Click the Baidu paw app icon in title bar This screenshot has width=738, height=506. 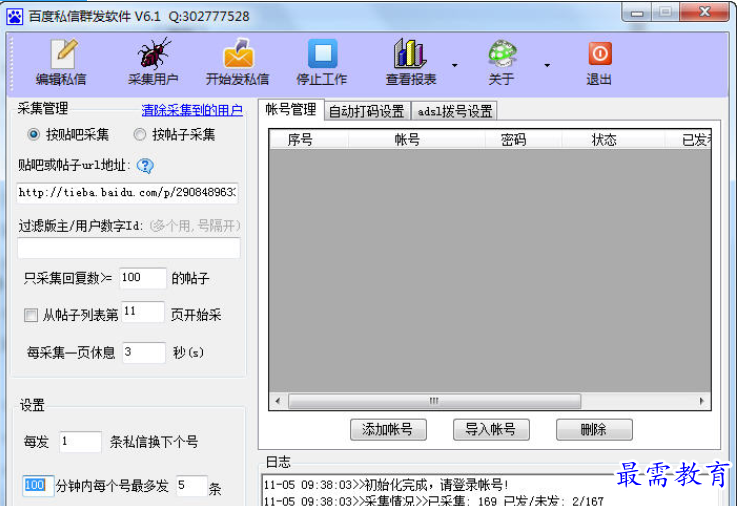pos(15,17)
